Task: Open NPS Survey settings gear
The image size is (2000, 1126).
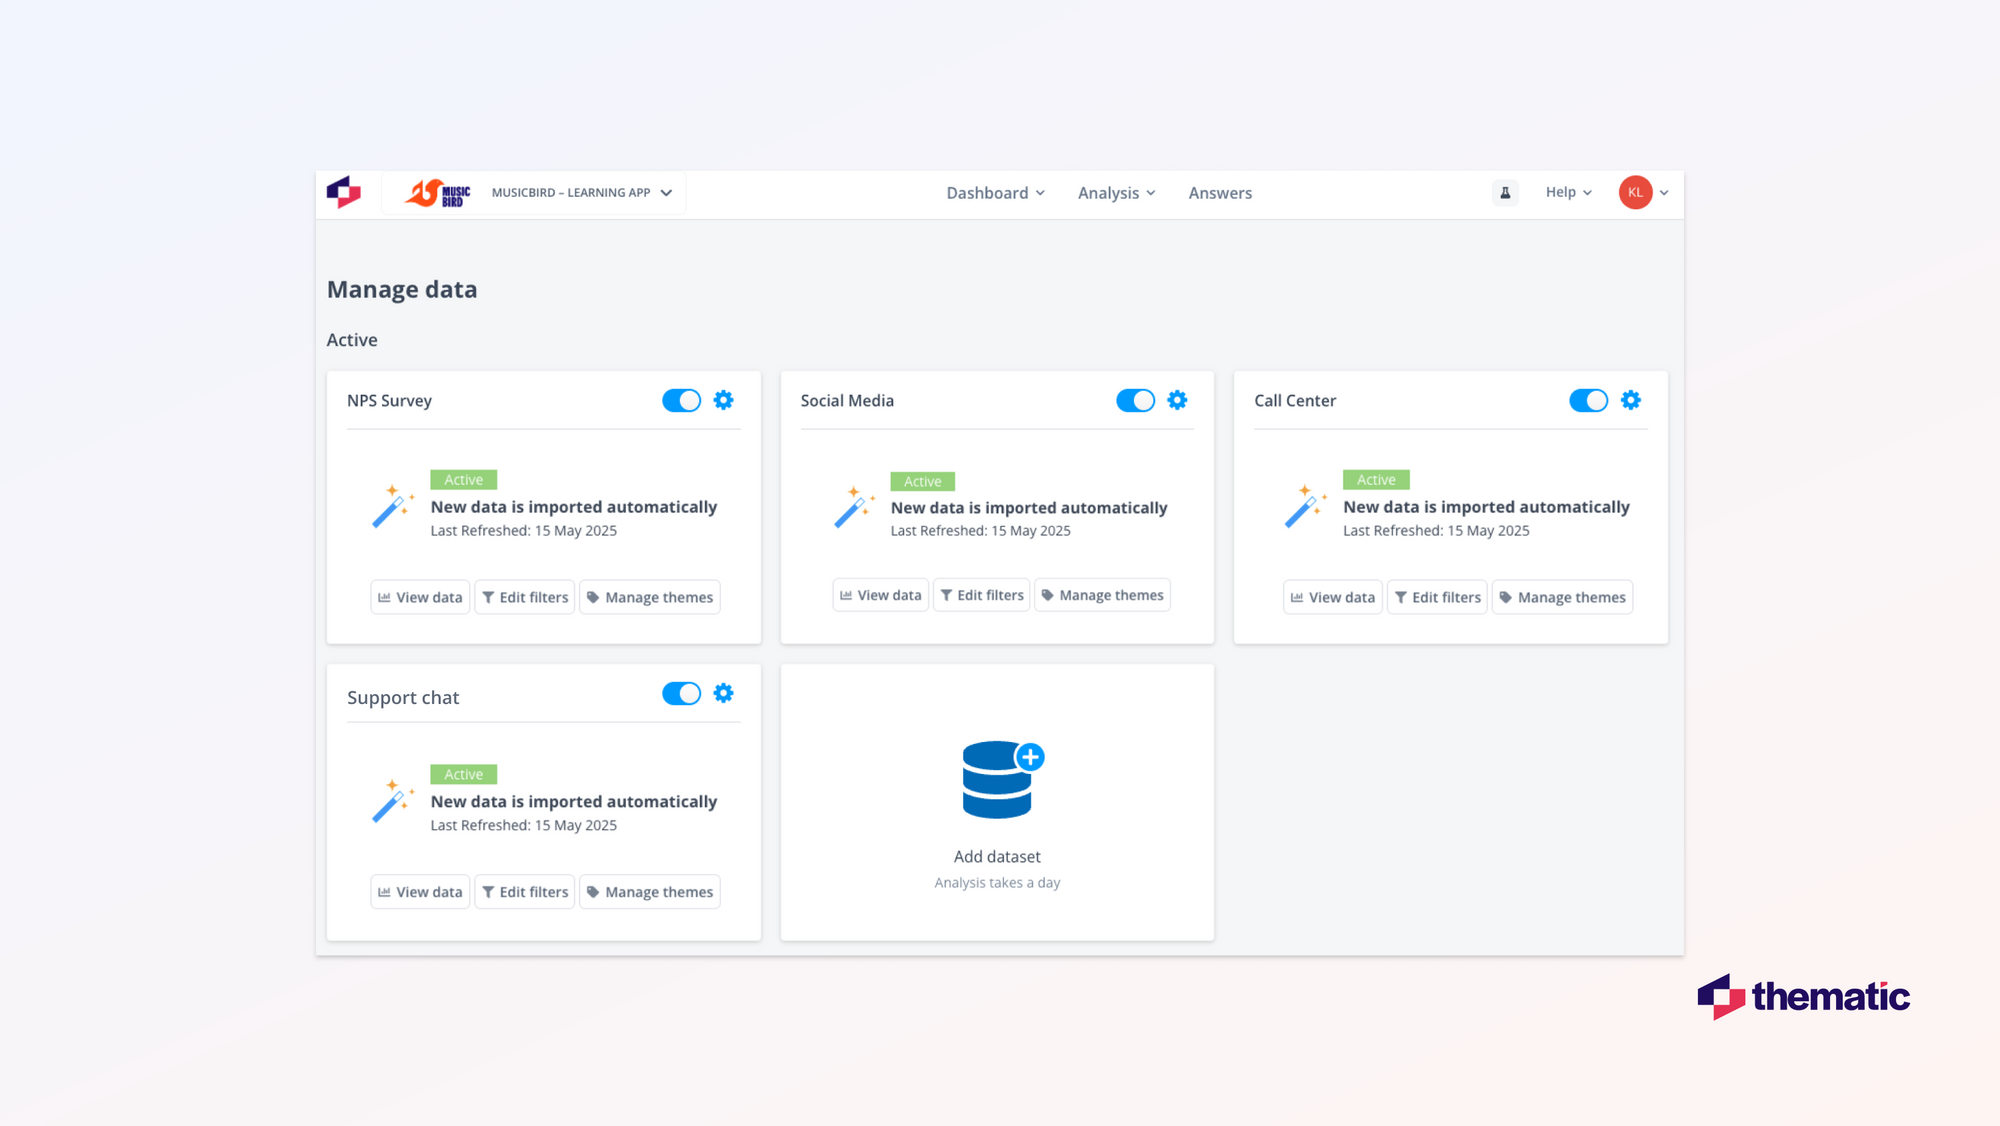Action: [723, 400]
